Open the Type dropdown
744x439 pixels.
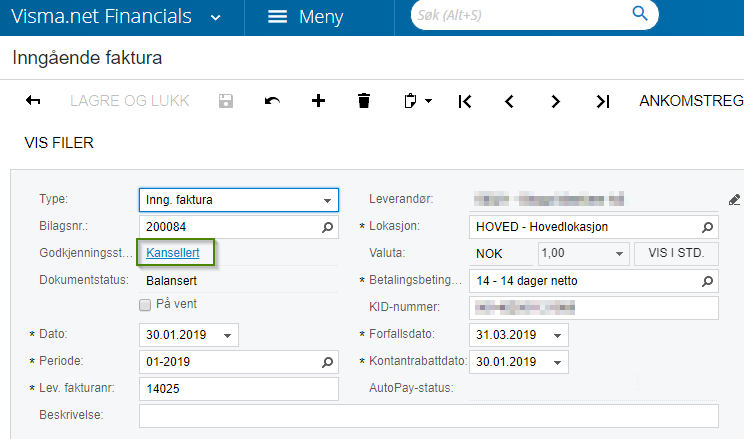click(x=327, y=200)
